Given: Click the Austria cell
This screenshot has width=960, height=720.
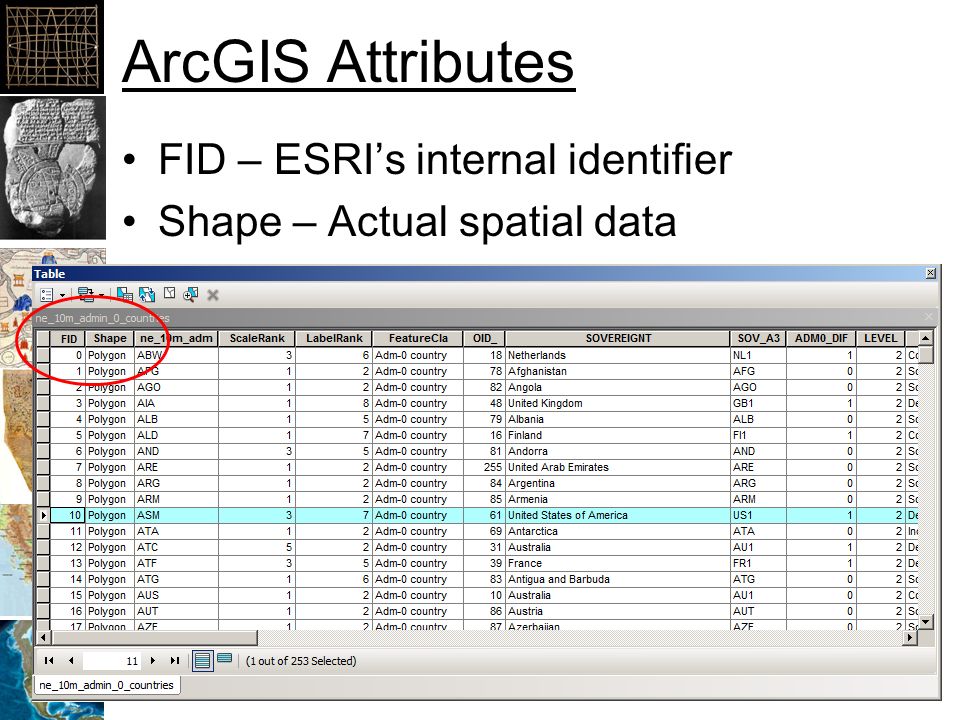Looking at the screenshot, I should coord(617,611).
